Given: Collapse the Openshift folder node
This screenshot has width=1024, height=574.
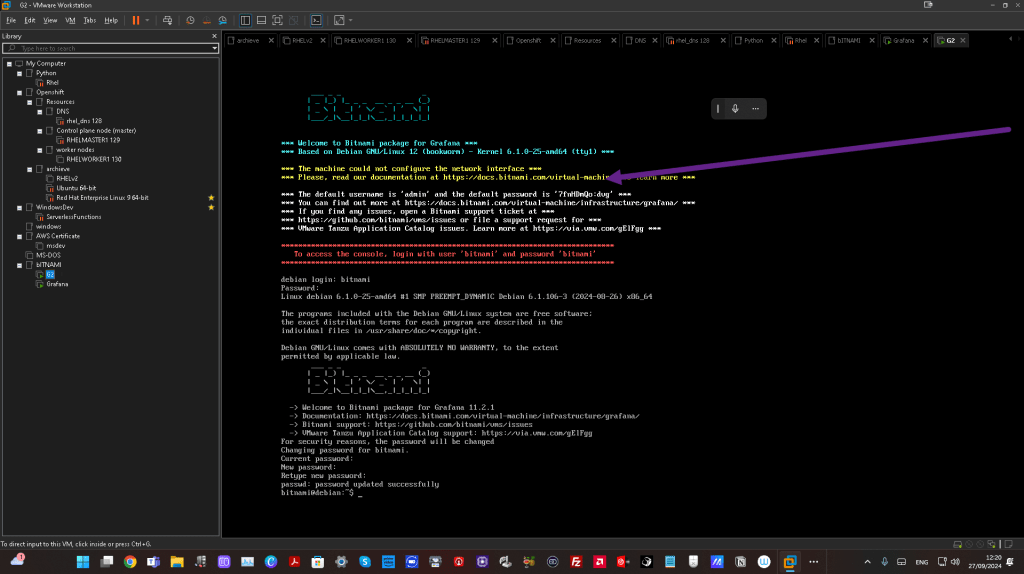Looking at the screenshot, I should click(x=20, y=93).
